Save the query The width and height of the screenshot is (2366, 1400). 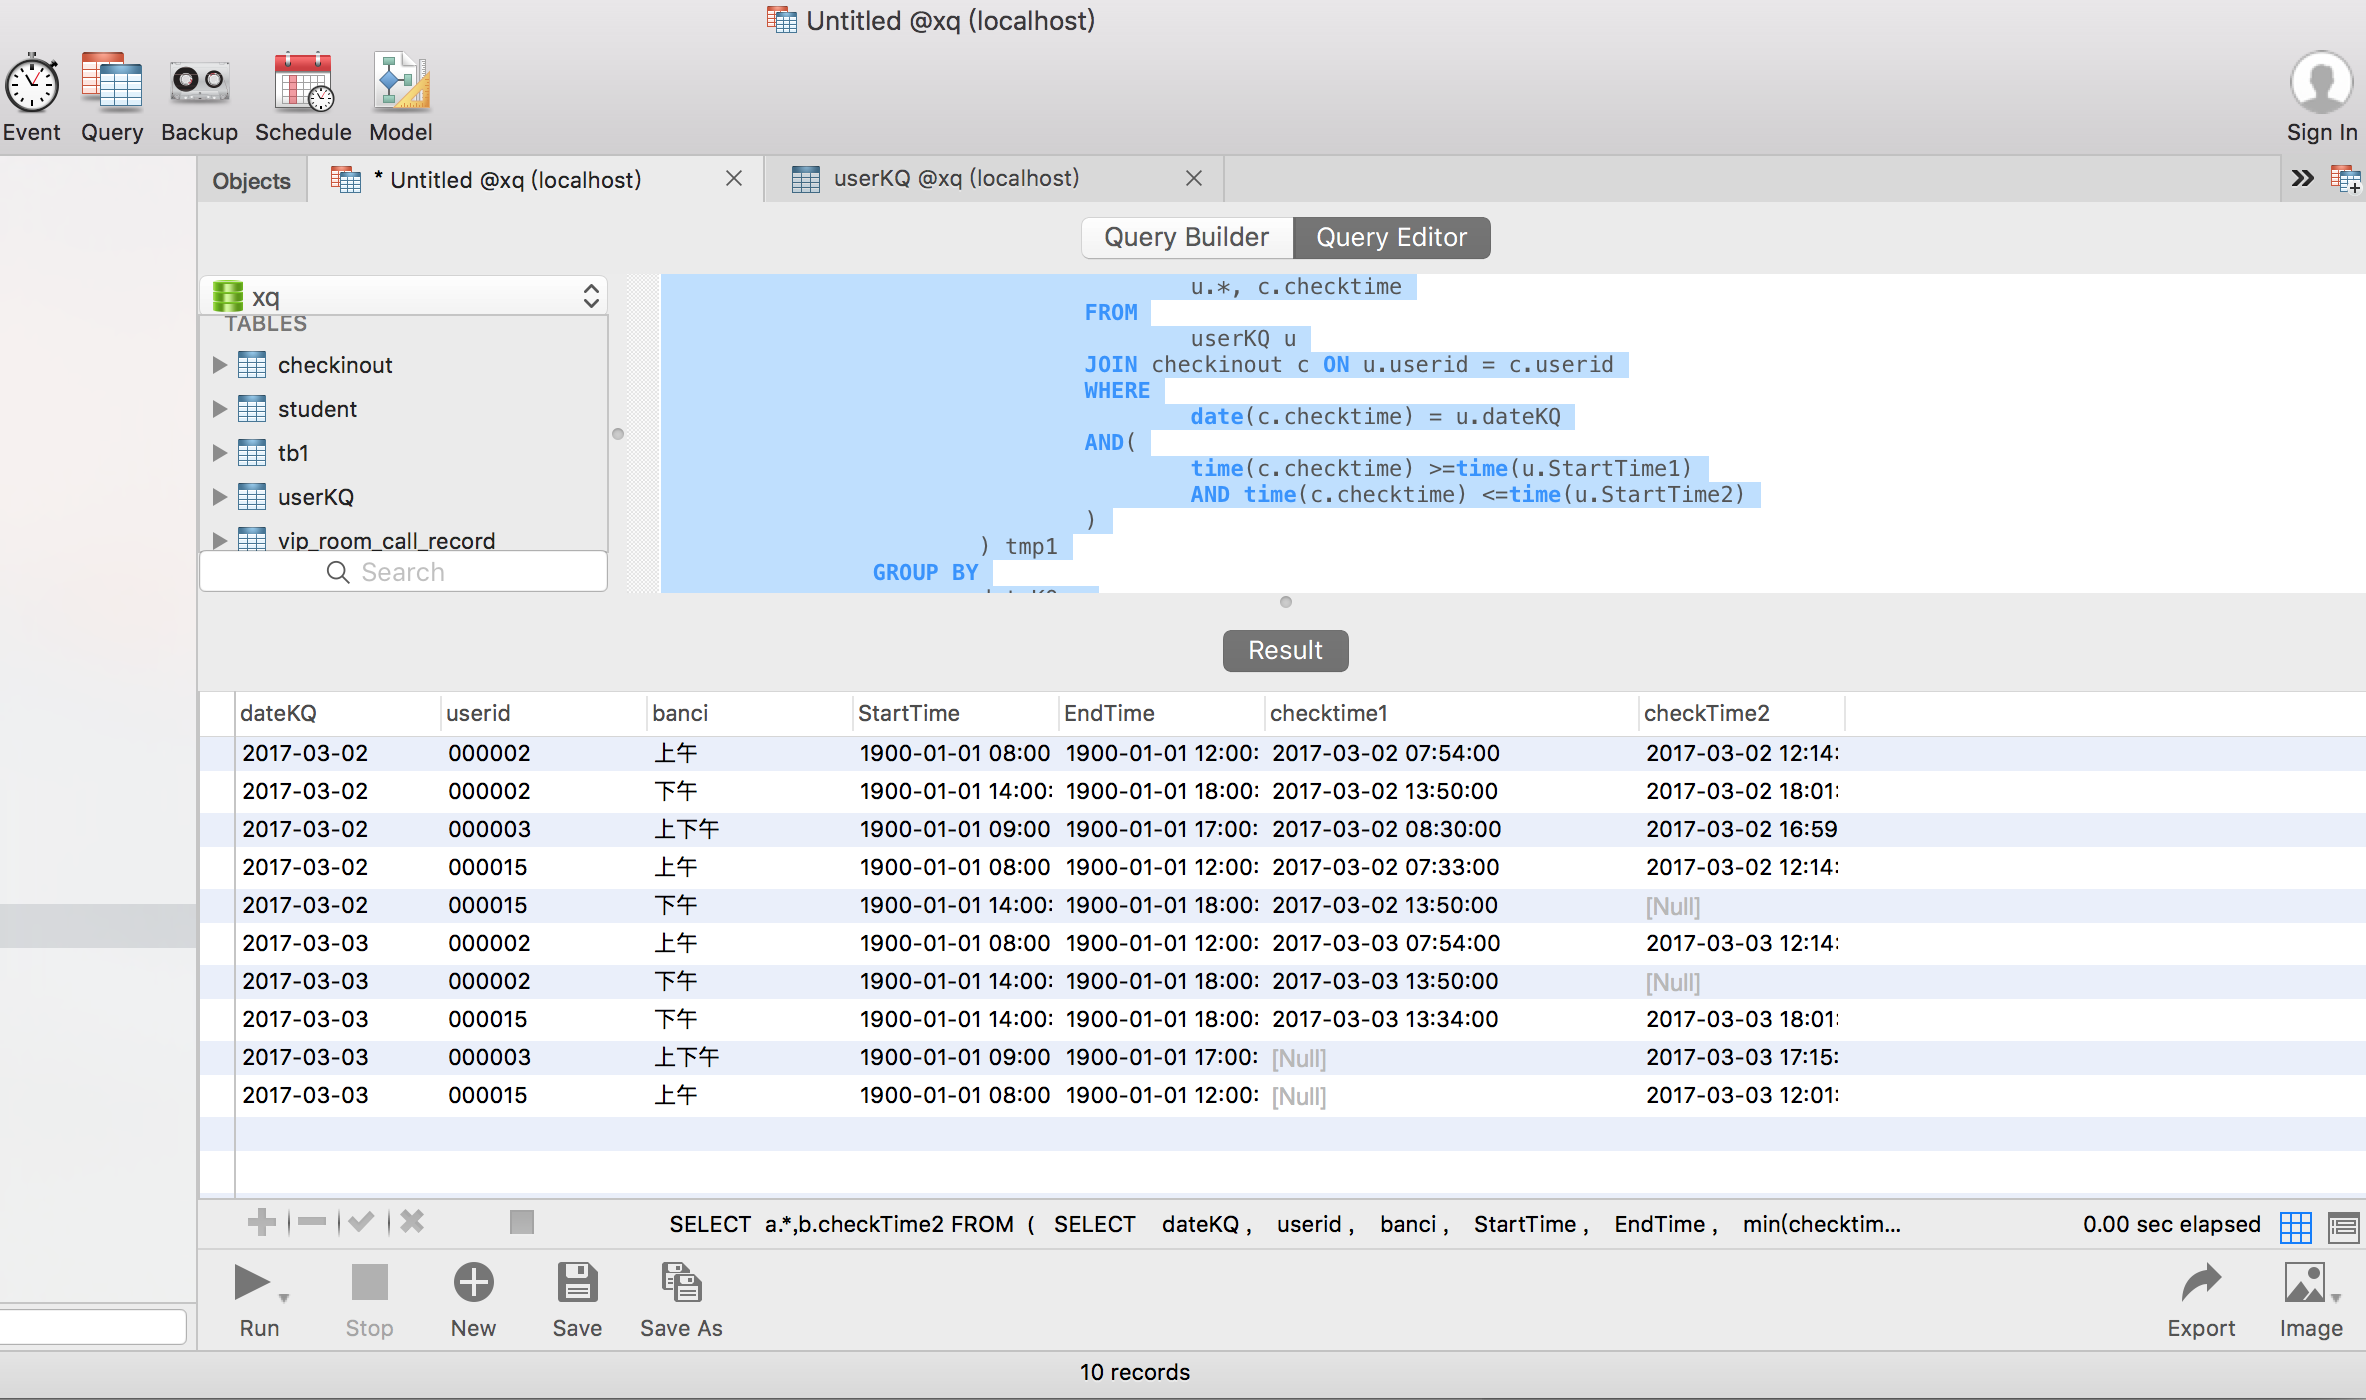click(577, 1282)
